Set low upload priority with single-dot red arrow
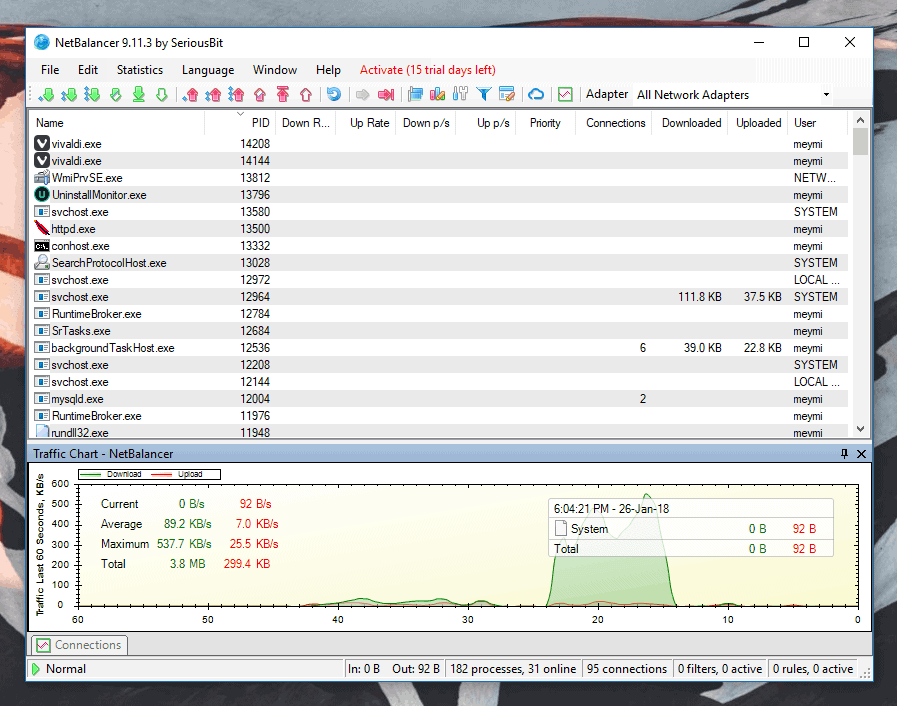 tap(190, 94)
